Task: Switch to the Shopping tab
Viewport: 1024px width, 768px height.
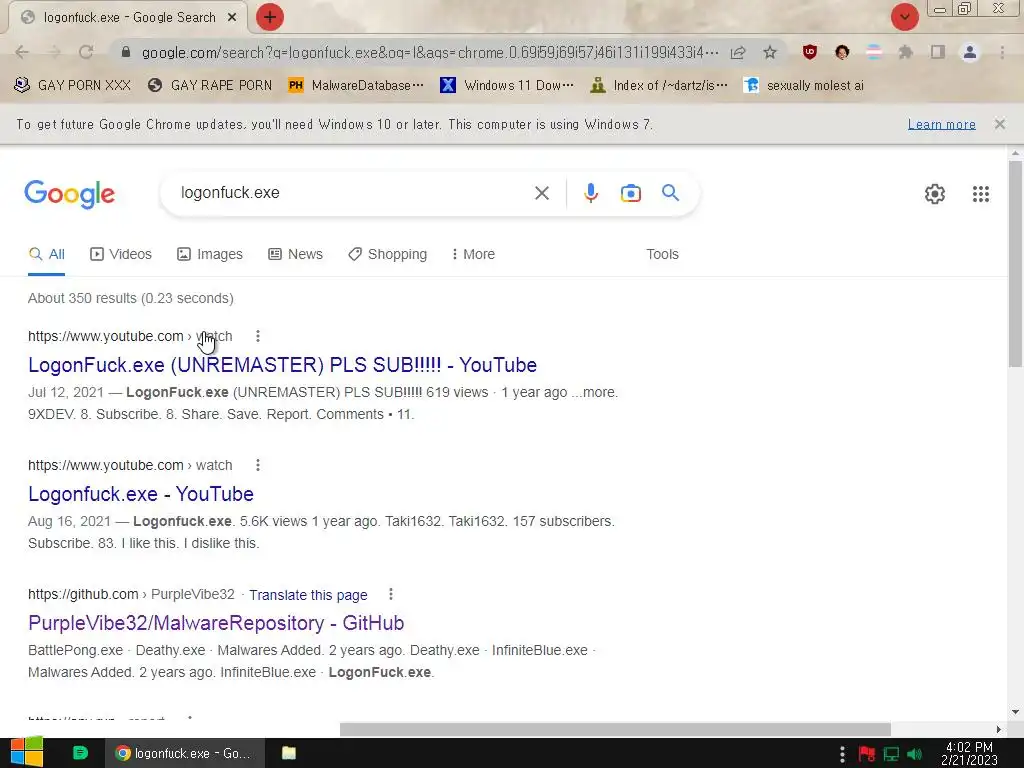Action: coord(387,254)
